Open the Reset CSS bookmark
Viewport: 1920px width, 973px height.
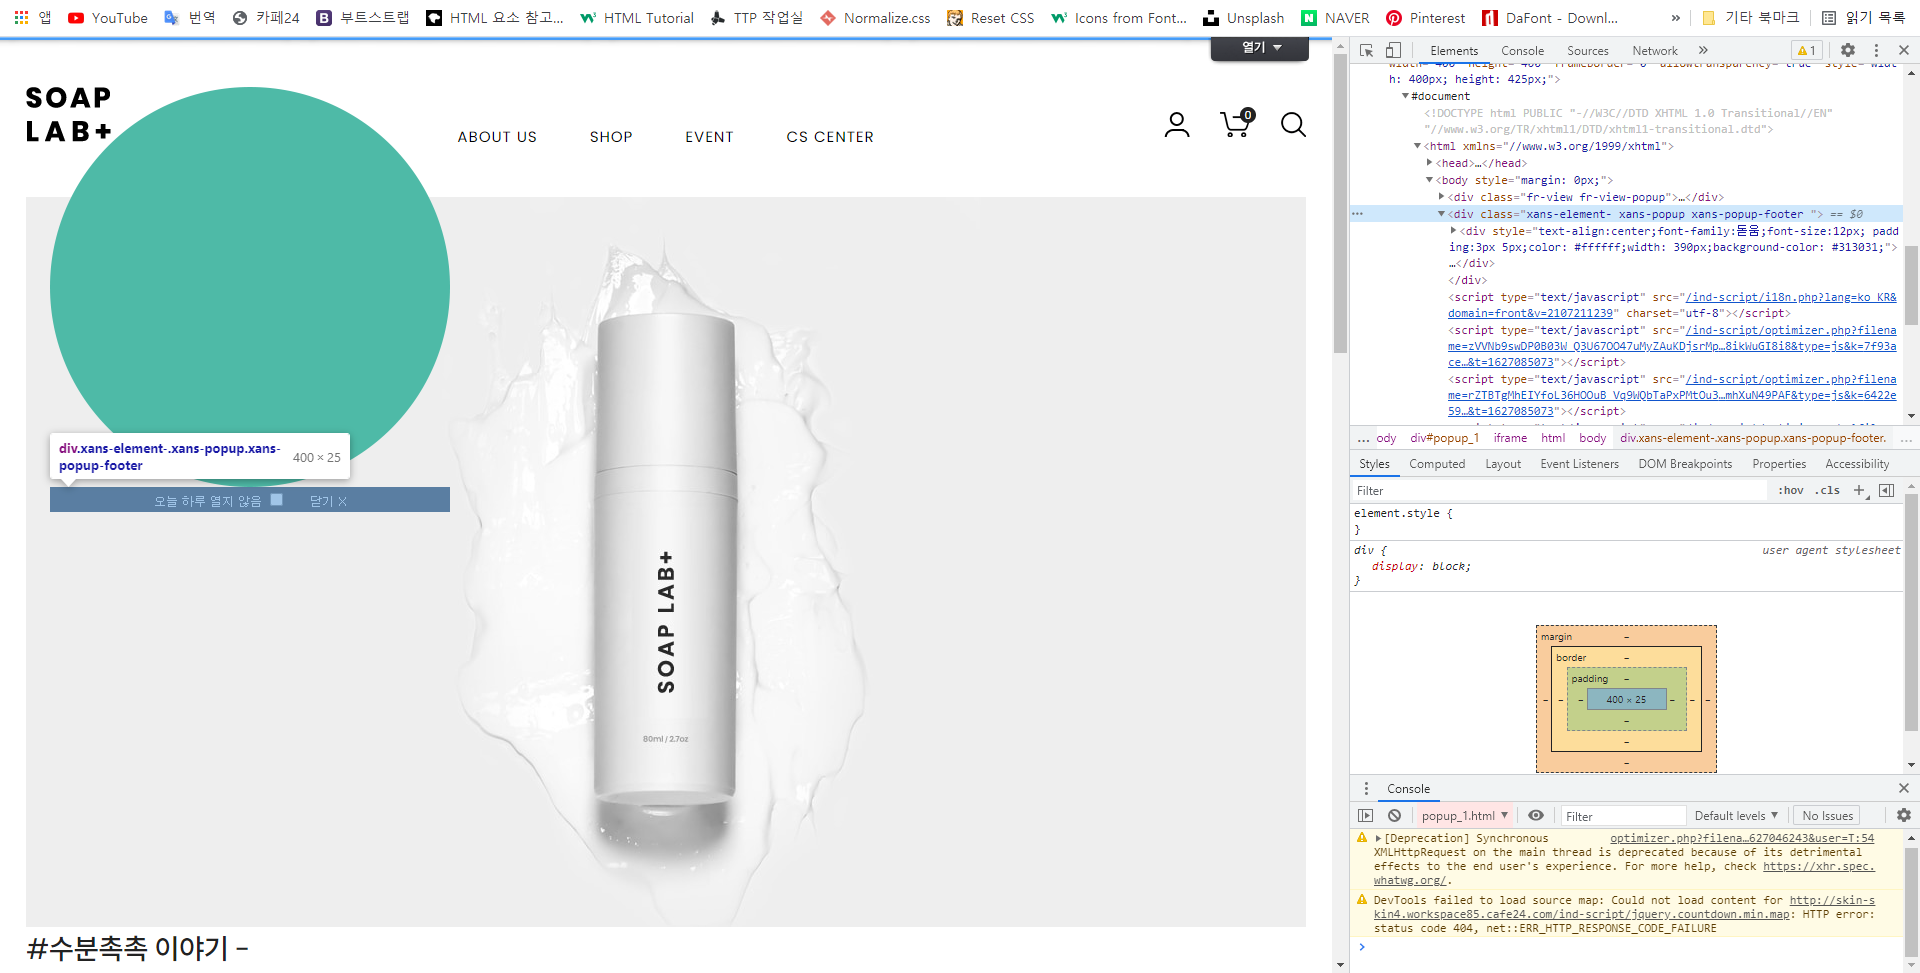(991, 18)
